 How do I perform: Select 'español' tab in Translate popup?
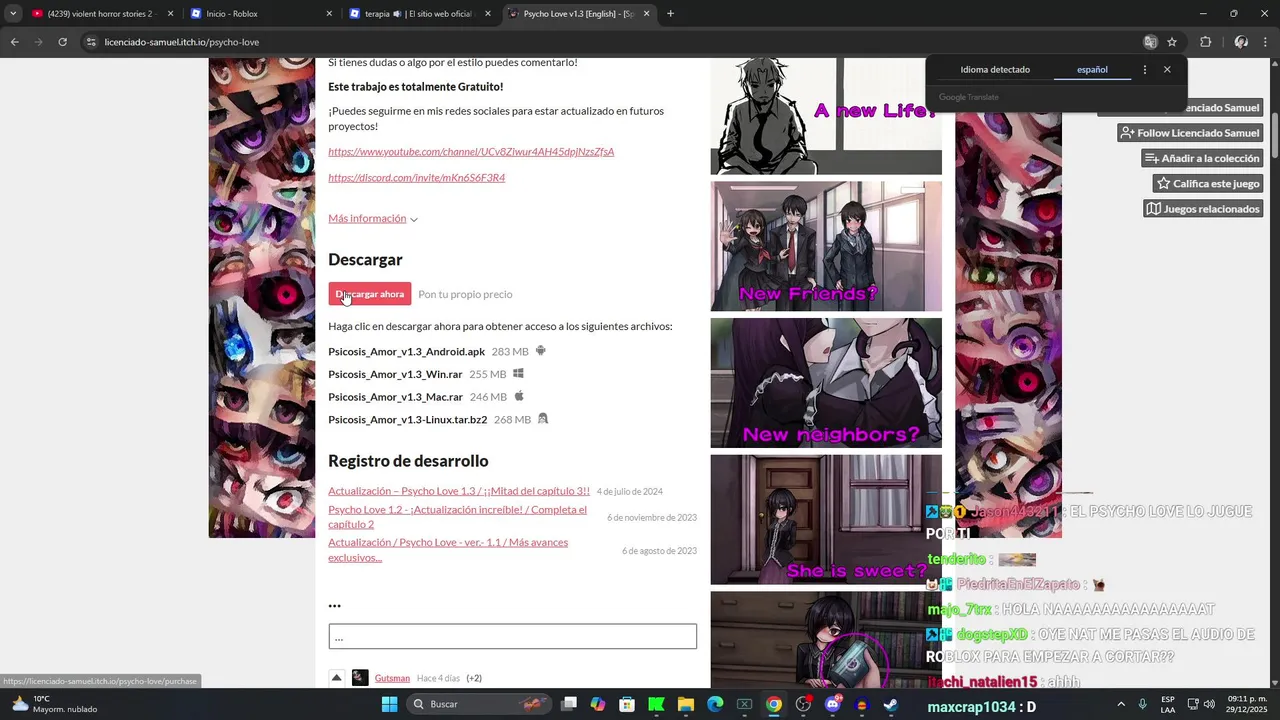point(1092,70)
